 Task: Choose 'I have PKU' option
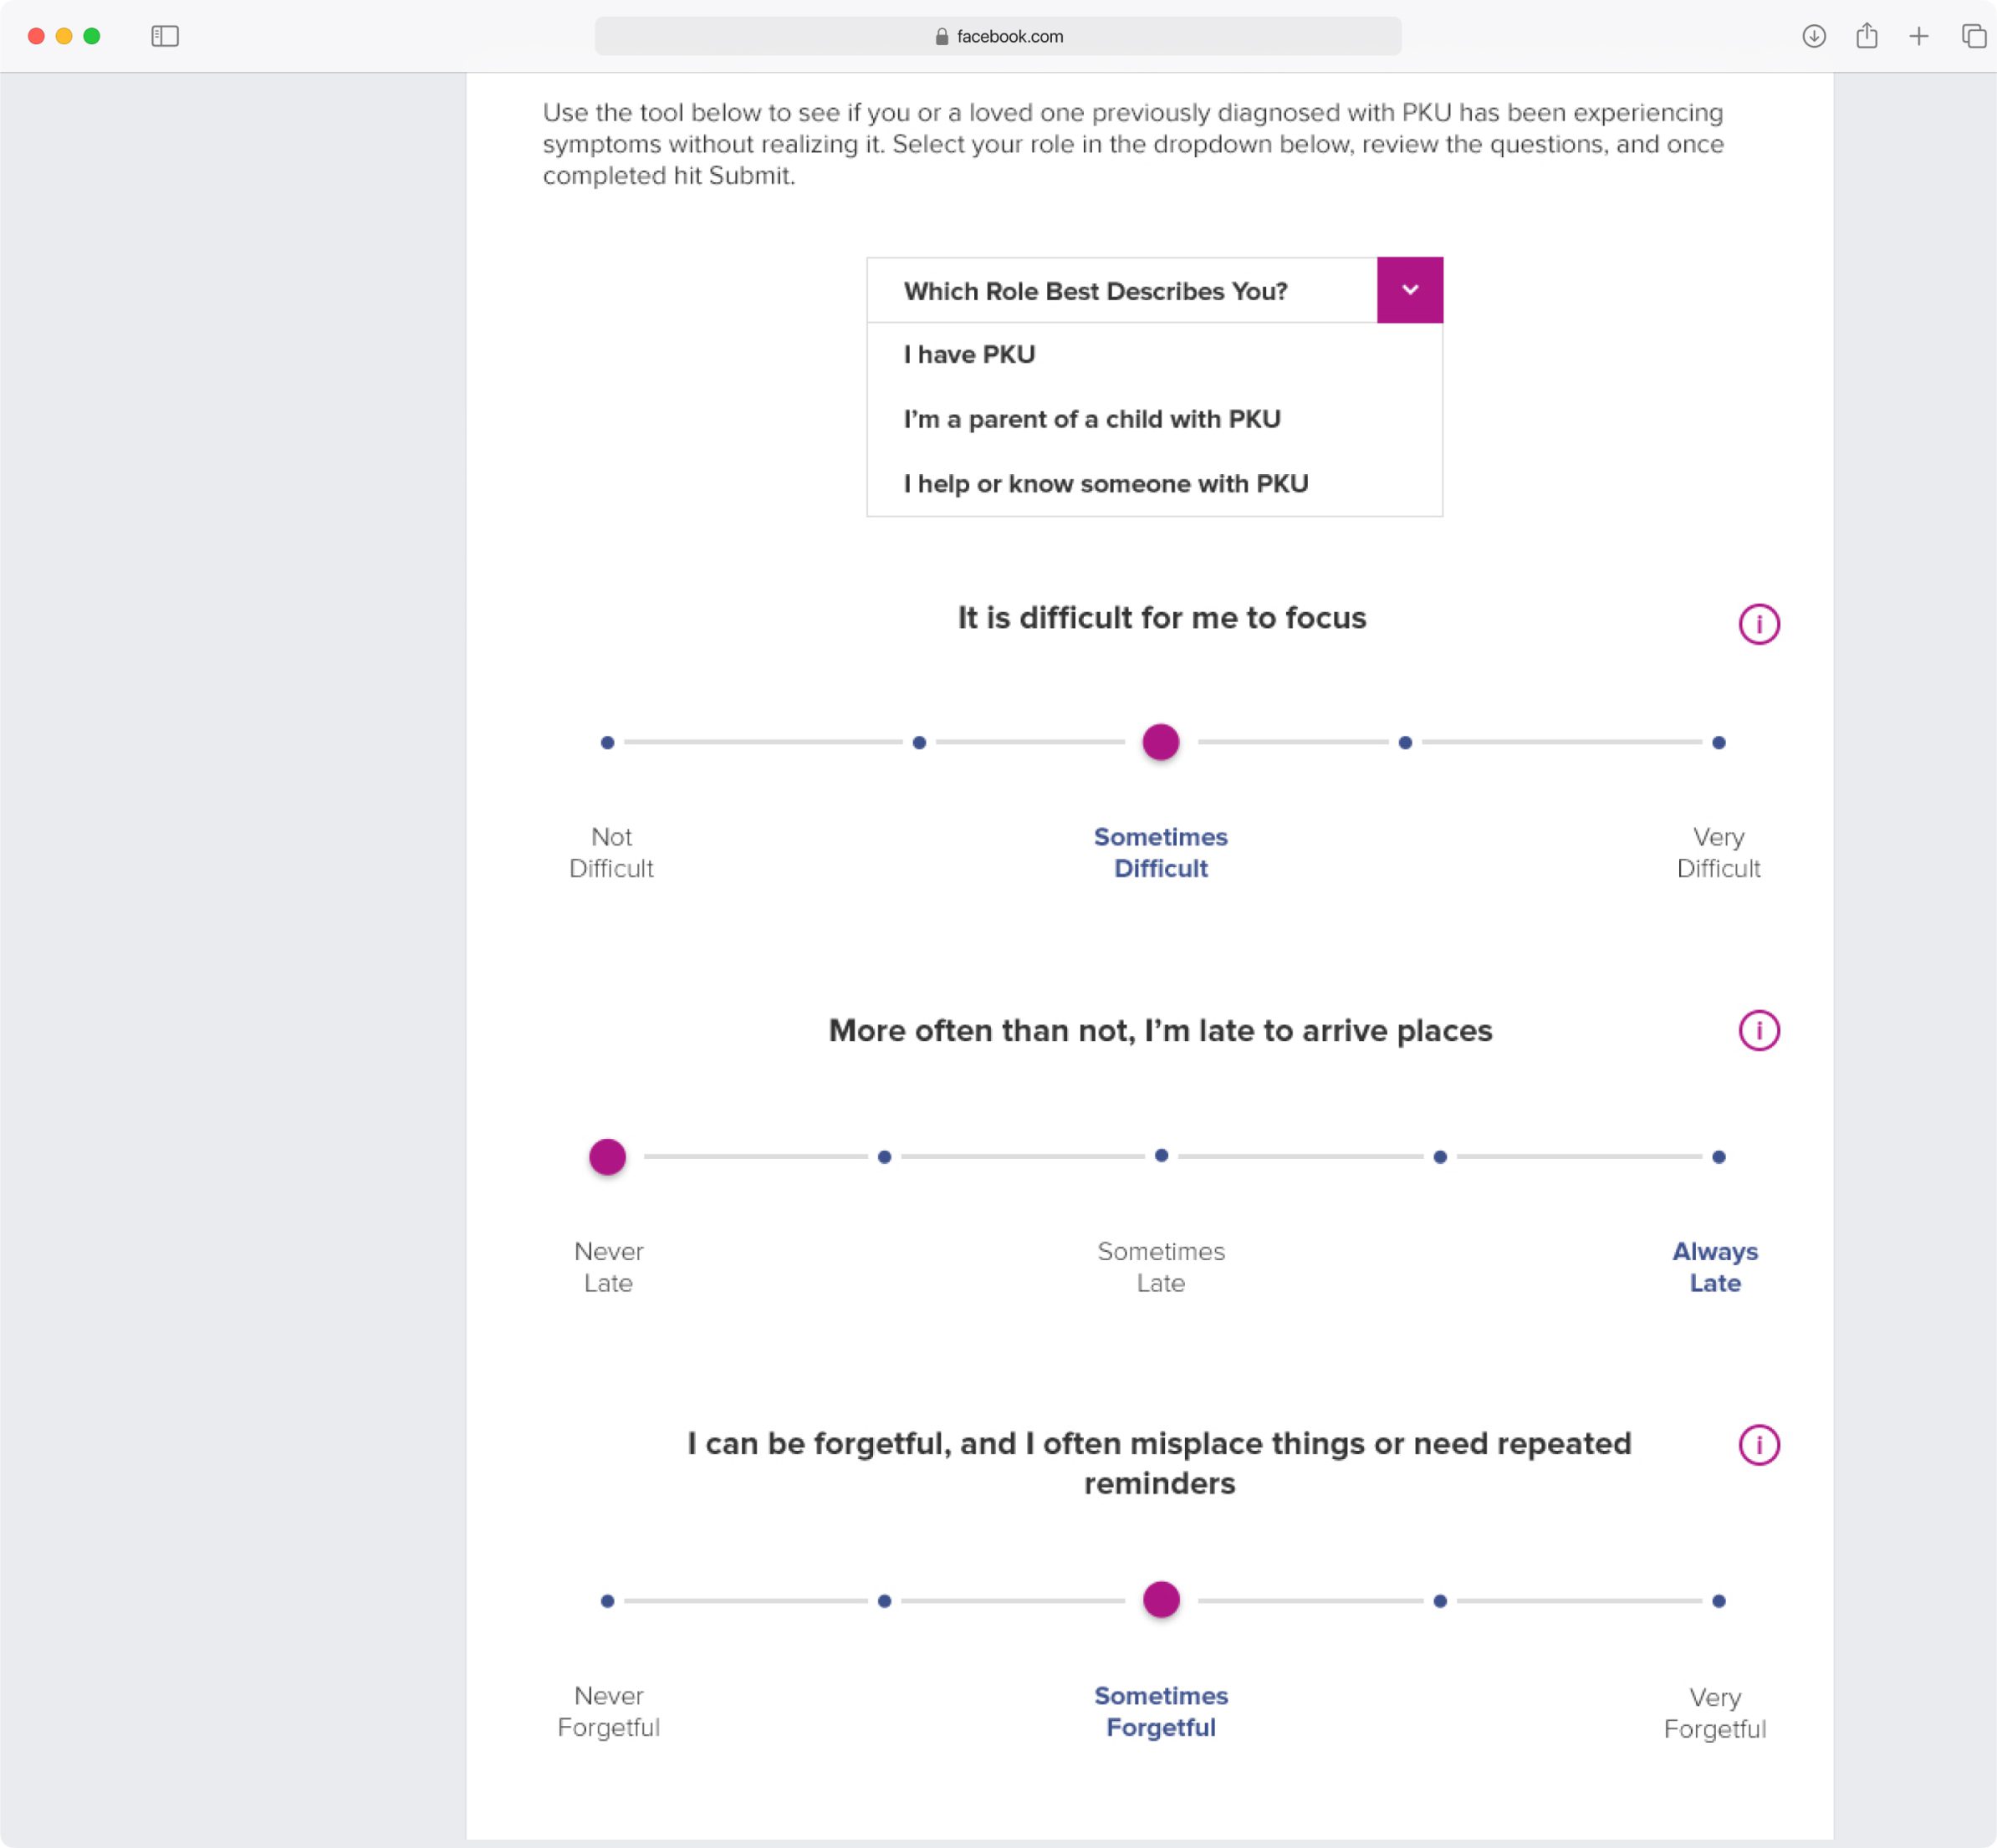coord(969,354)
